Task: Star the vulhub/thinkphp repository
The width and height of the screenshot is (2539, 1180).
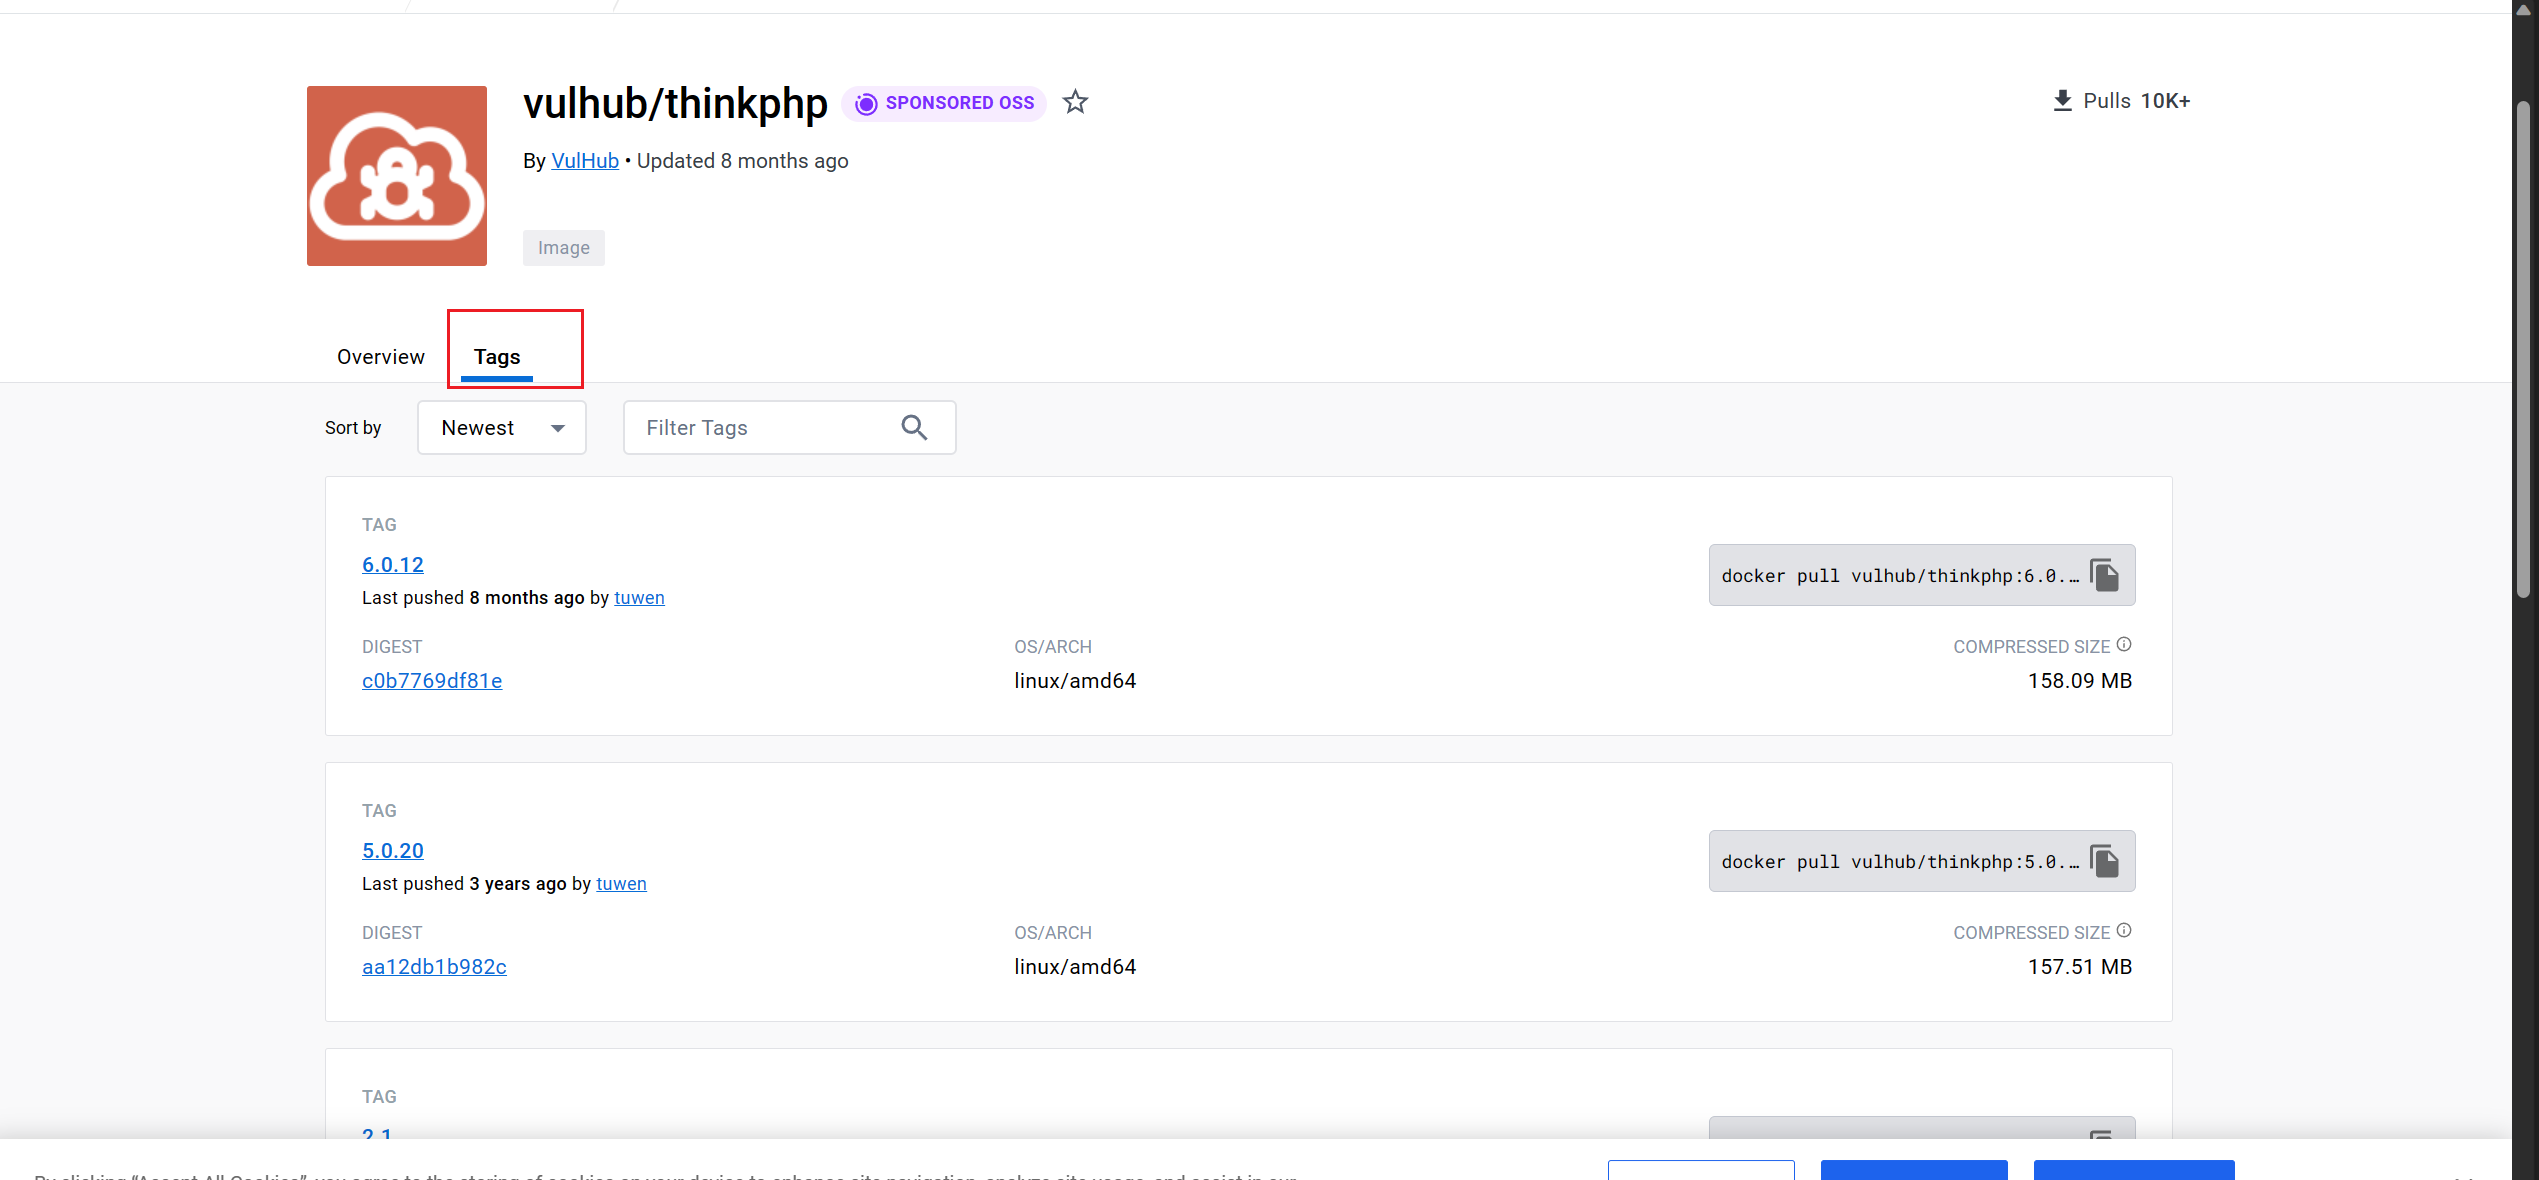Action: point(1075,102)
